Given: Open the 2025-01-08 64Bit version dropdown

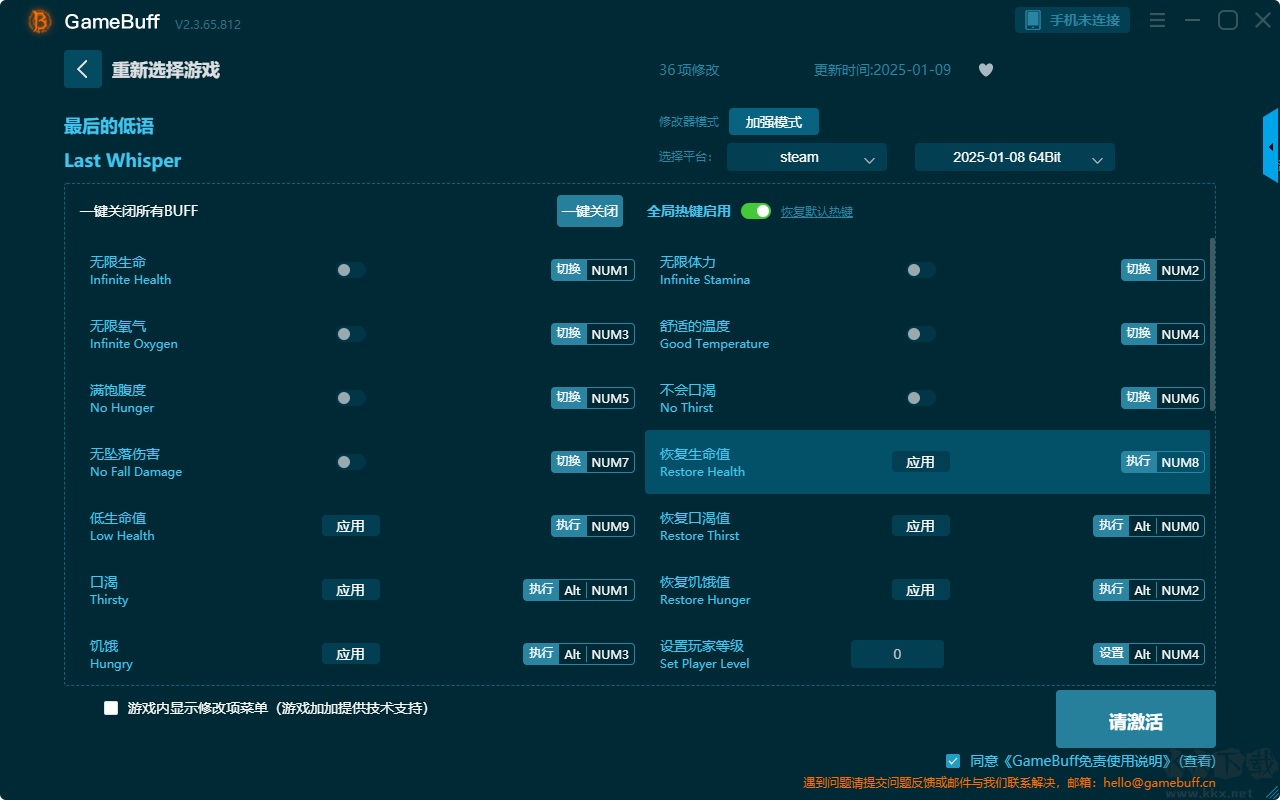Looking at the screenshot, I should pos(1015,157).
